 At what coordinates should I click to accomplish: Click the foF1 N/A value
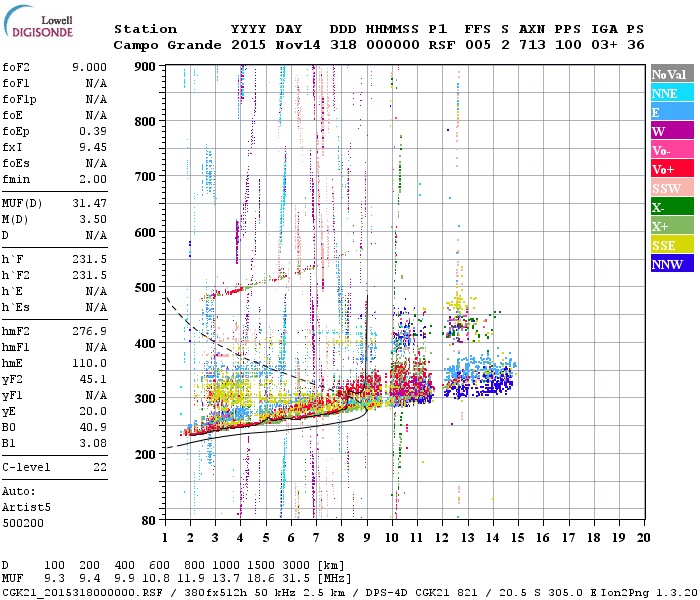point(96,83)
